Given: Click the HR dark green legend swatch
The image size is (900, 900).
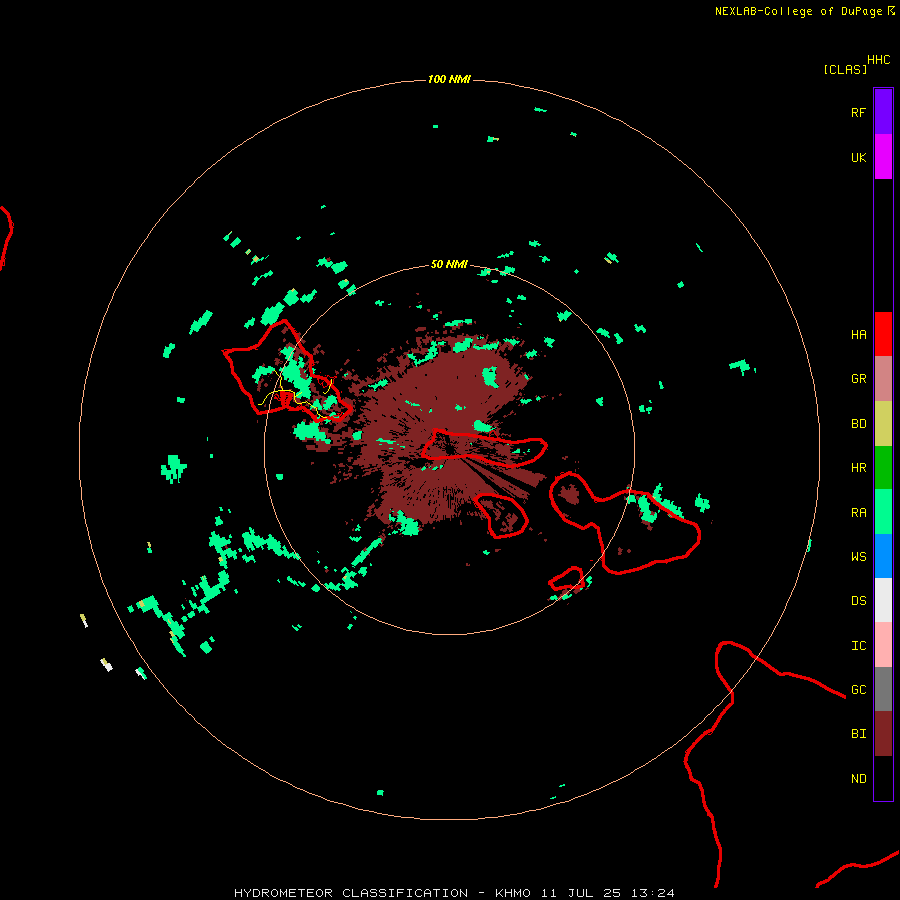Looking at the screenshot, I should tap(883, 468).
